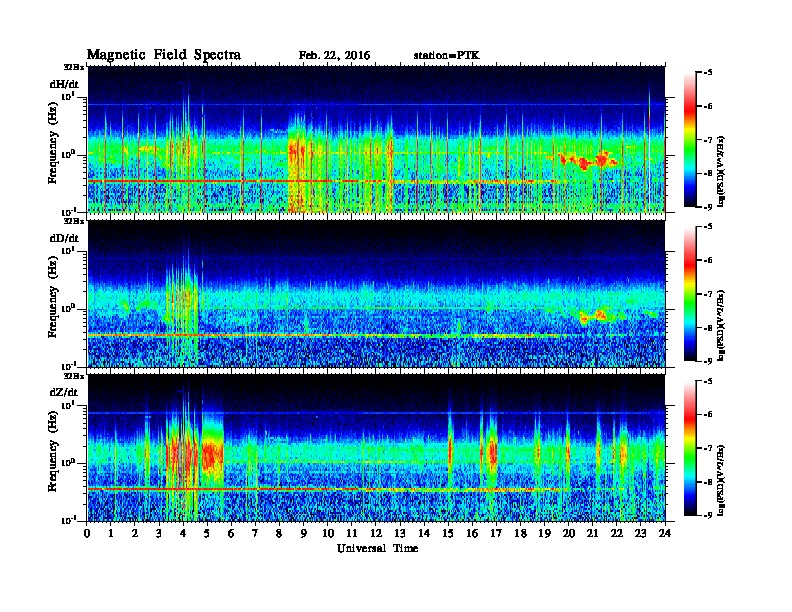
Task: Click the "-7" value on dH/dt color bar
Action: (x=708, y=140)
